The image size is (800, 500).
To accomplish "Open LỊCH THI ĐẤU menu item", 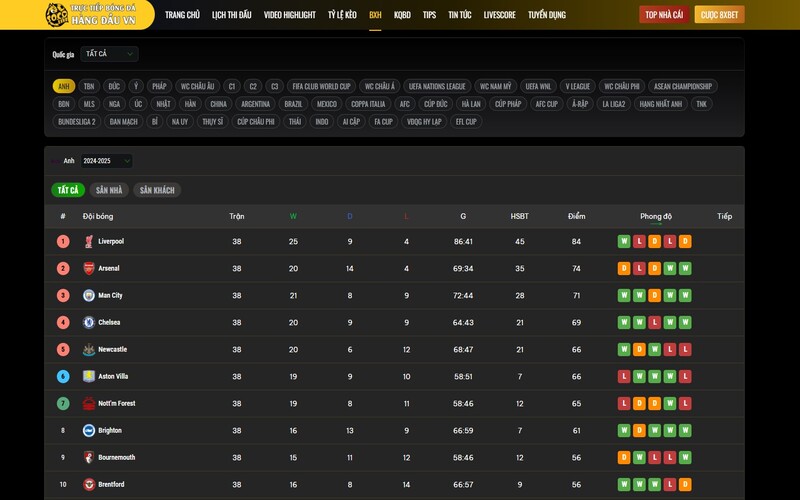I will pyautogui.click(x=232, y=15).
